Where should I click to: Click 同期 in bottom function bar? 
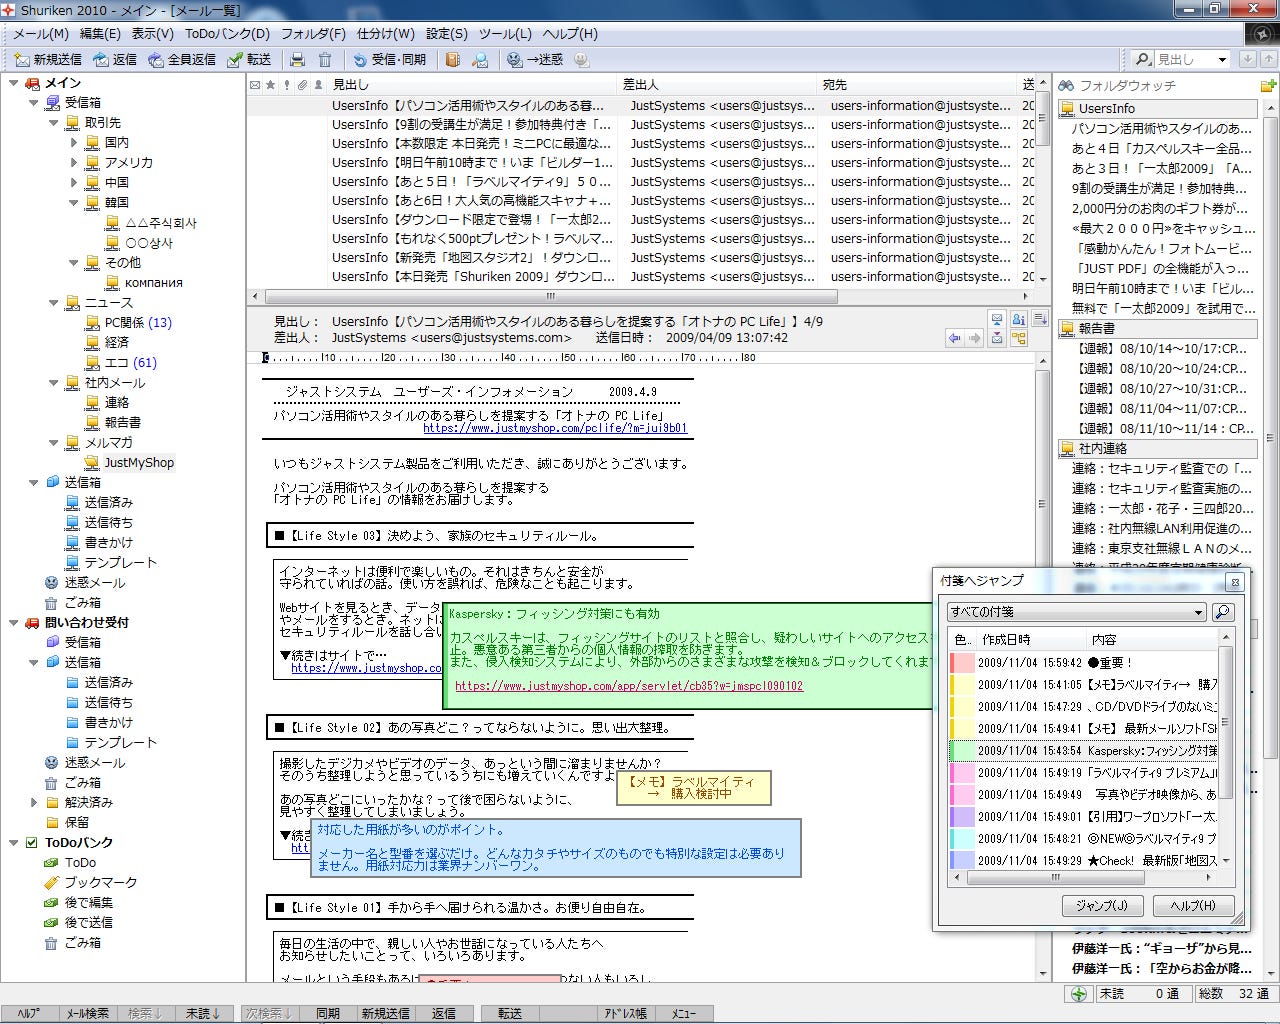(x=328, y=1013)
